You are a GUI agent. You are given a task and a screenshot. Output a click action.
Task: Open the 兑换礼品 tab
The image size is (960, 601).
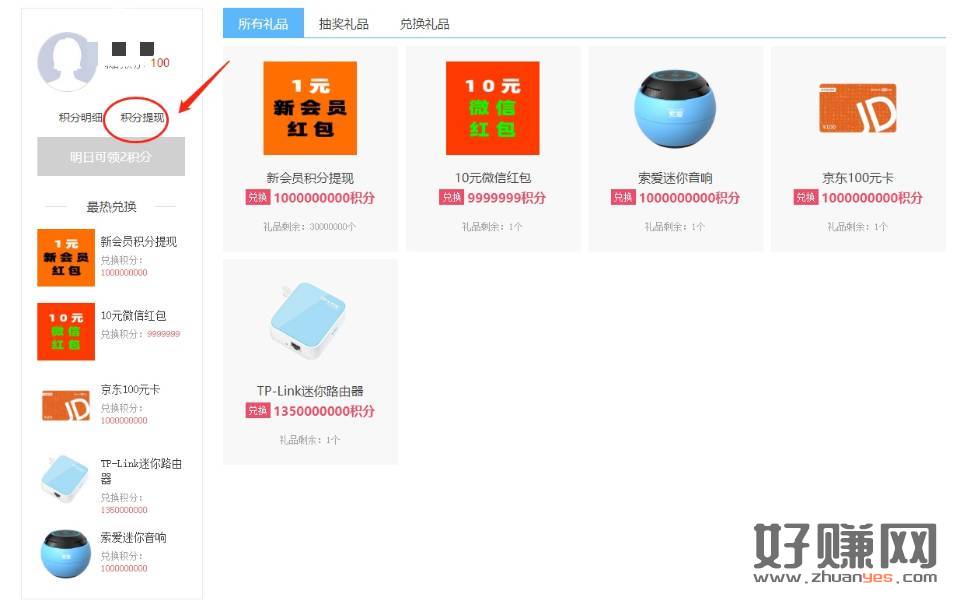(x=424, y=24)
